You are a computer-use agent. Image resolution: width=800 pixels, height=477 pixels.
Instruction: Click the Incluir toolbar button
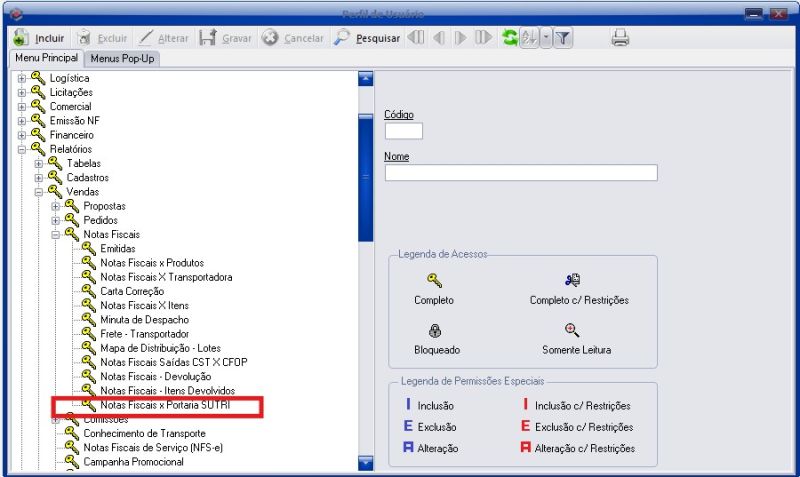pos(40,38)
